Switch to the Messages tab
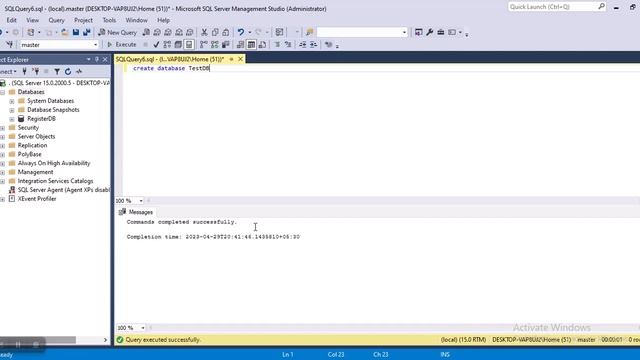The image size is (640, 360). 136,212
